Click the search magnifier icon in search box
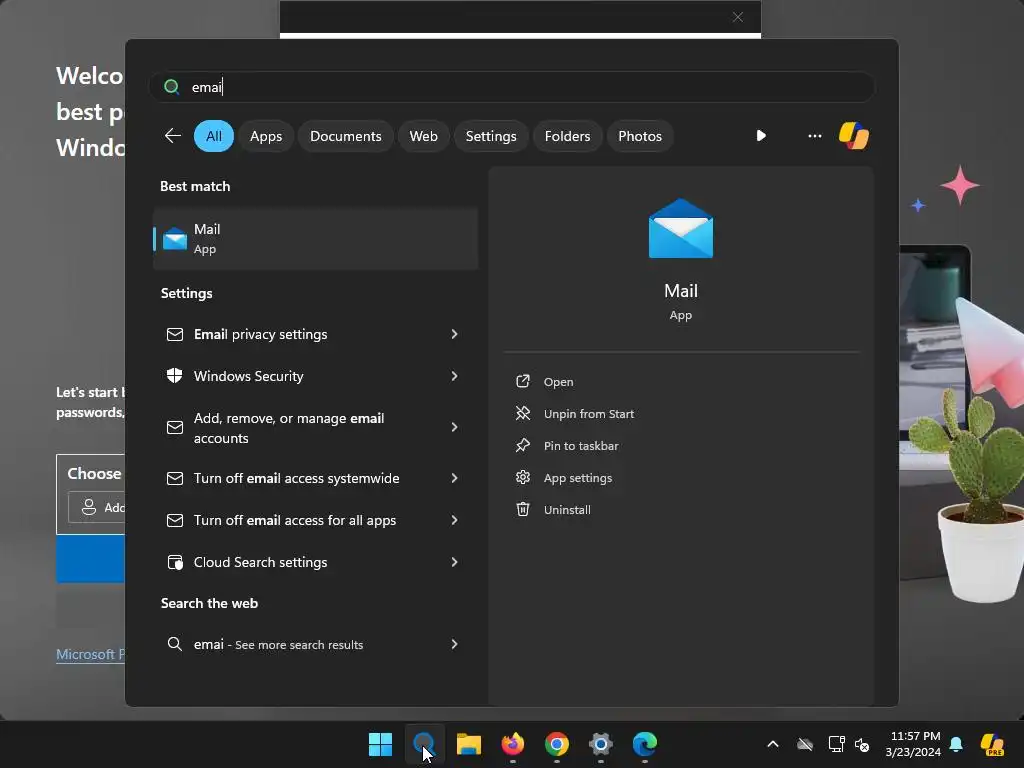Screen dimensions: 1024x768 click(x=172, y=87)
